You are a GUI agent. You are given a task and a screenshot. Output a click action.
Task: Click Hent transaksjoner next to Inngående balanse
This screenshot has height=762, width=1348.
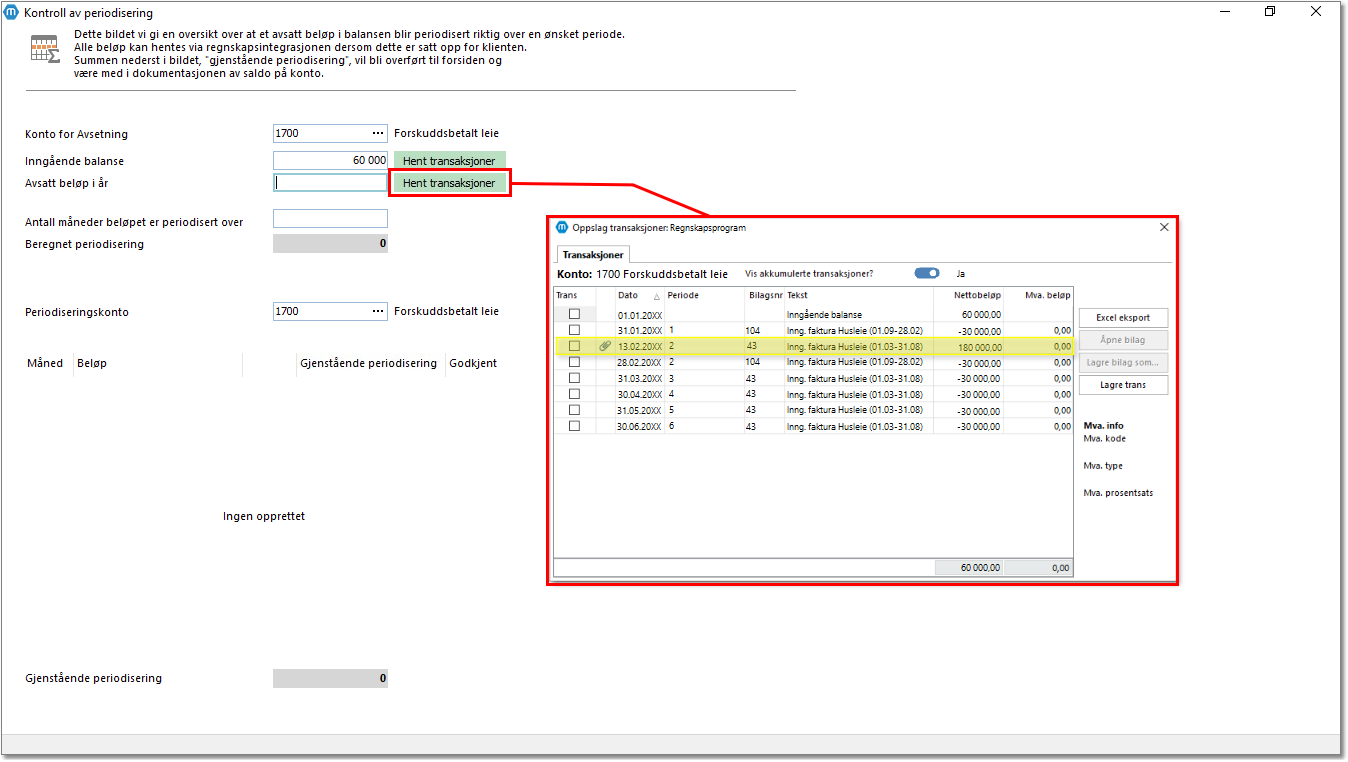click(449, 160)
